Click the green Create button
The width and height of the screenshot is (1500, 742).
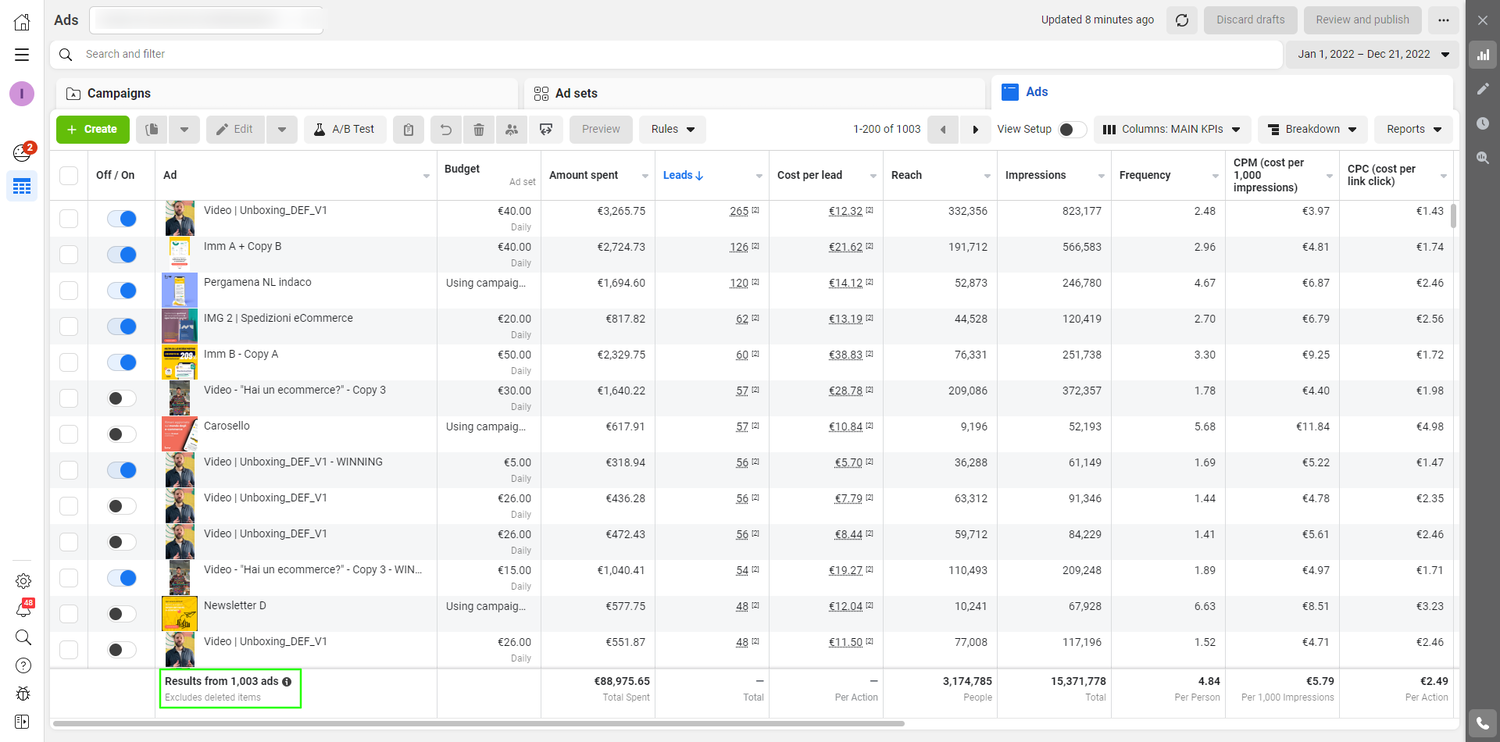(93, 129)
